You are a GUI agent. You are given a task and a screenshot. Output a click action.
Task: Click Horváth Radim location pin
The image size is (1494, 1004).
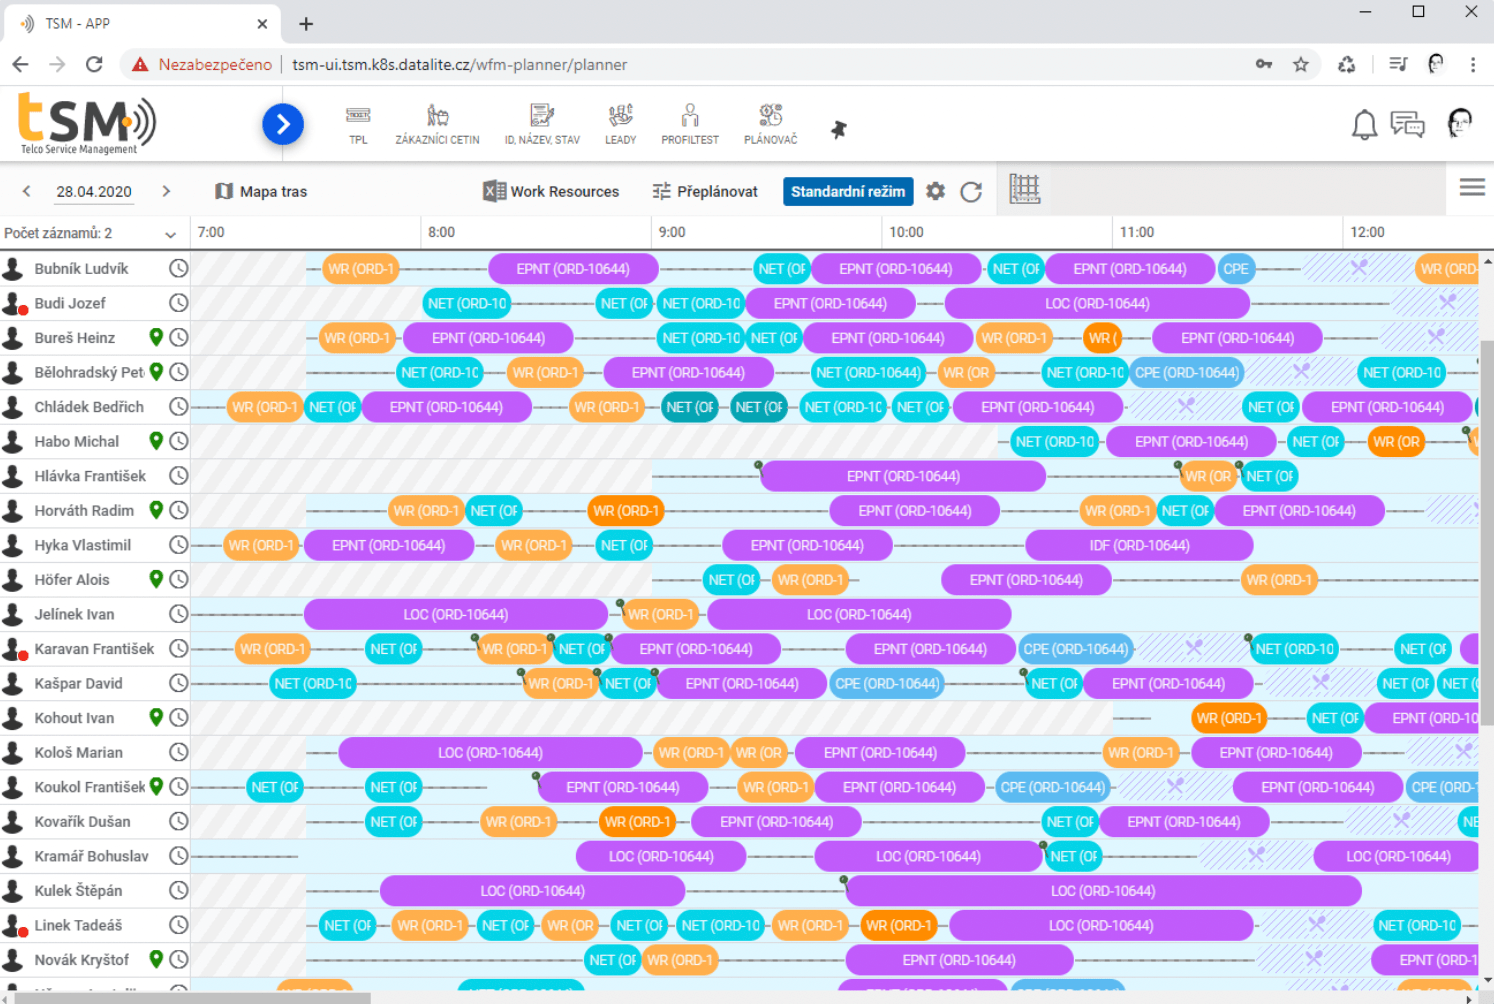156,510
